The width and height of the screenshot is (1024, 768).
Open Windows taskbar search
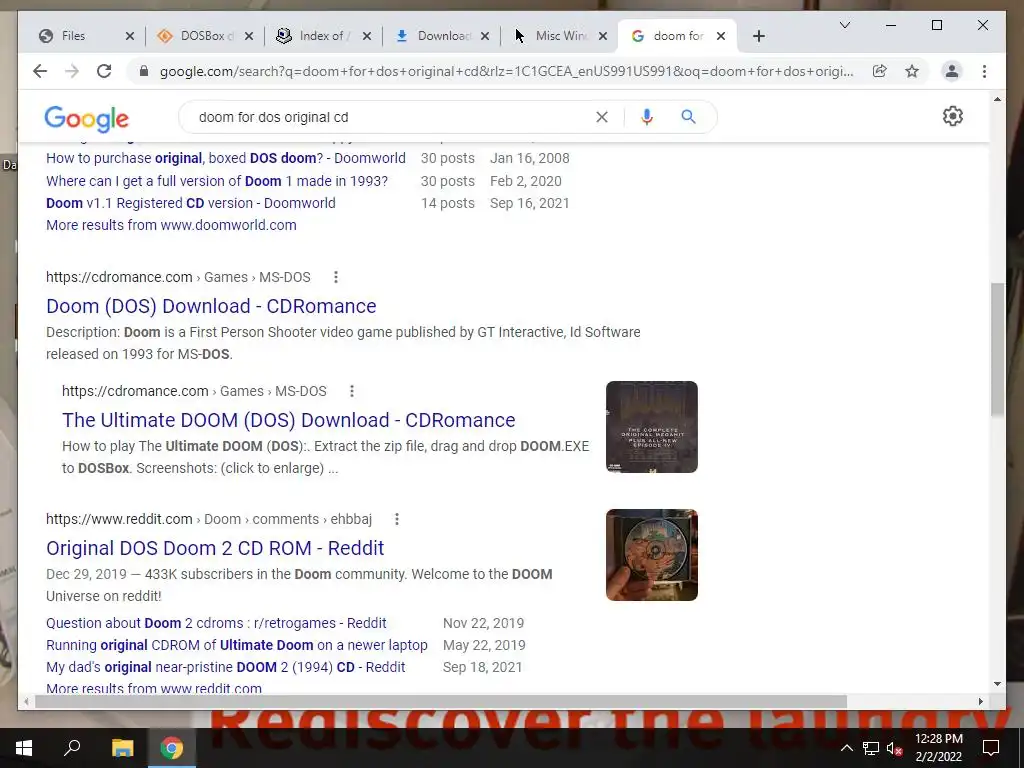tap(72, 748)
